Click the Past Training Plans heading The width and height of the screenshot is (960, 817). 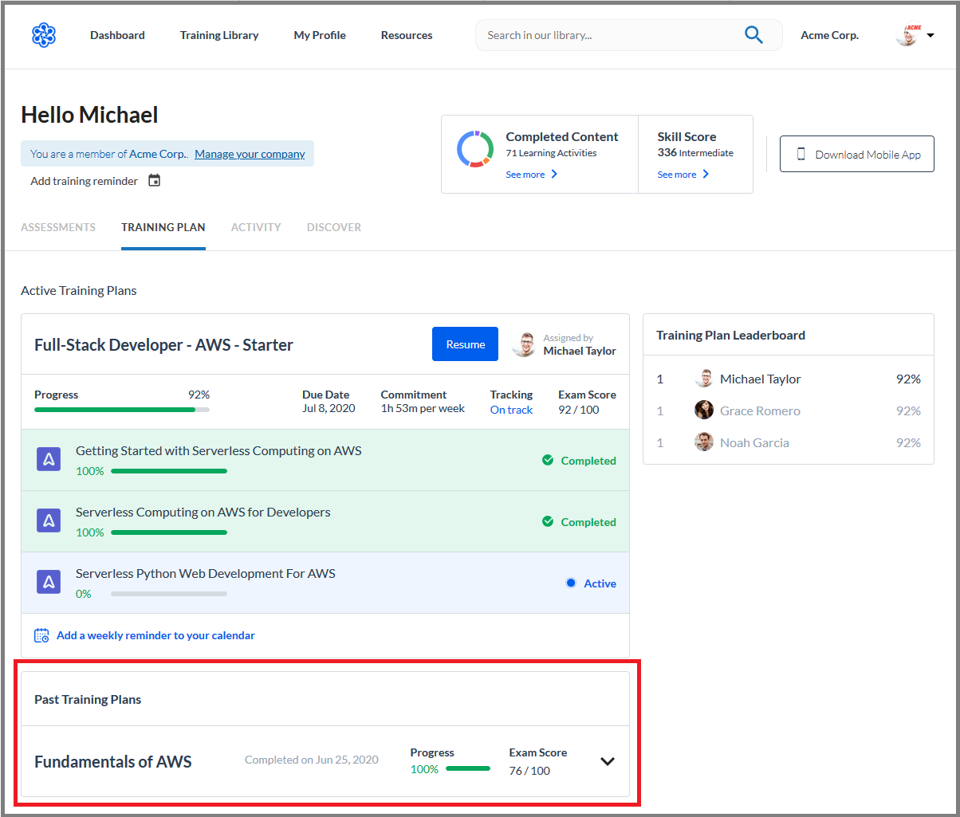pyautogui.click(x=88, y=699)
